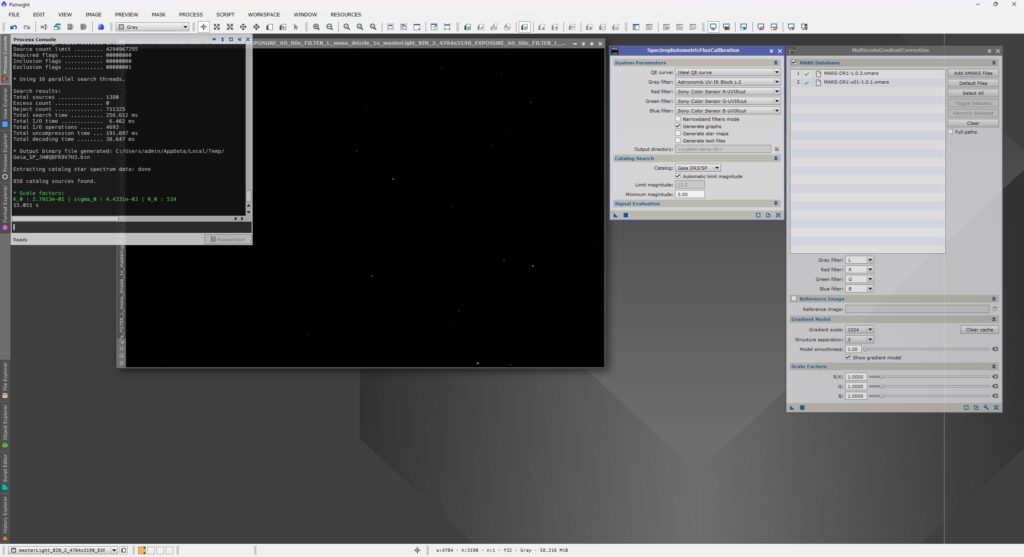Click the Redo arrow in the toolbar
Image resolution: width=1024 pixels, height=557 pixels.
coord(27,27)
